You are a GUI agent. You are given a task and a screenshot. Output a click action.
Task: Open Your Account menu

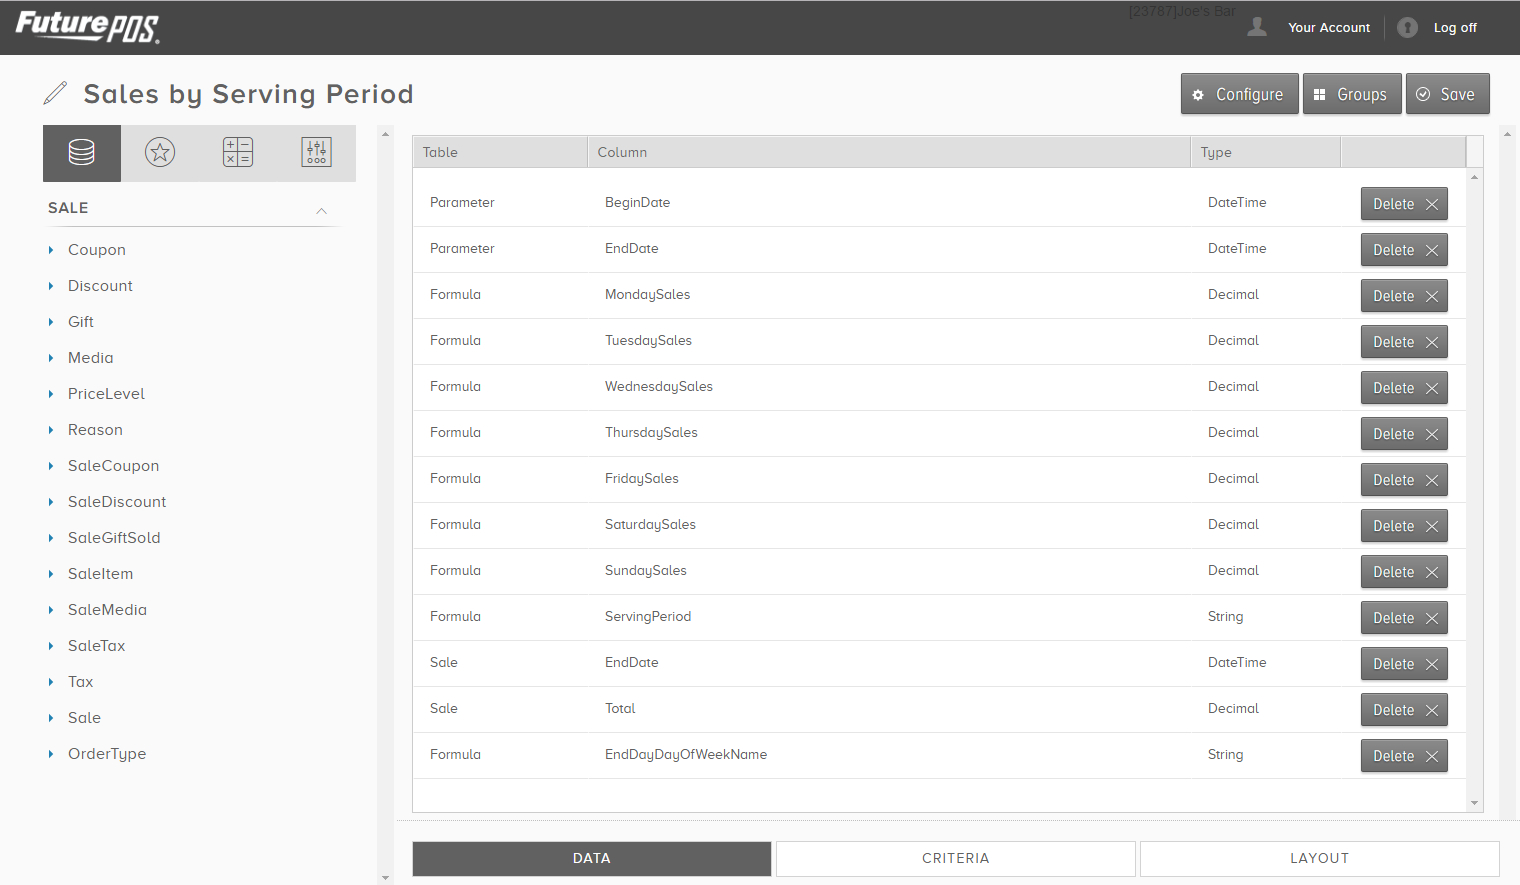[x=1329, y=27]
